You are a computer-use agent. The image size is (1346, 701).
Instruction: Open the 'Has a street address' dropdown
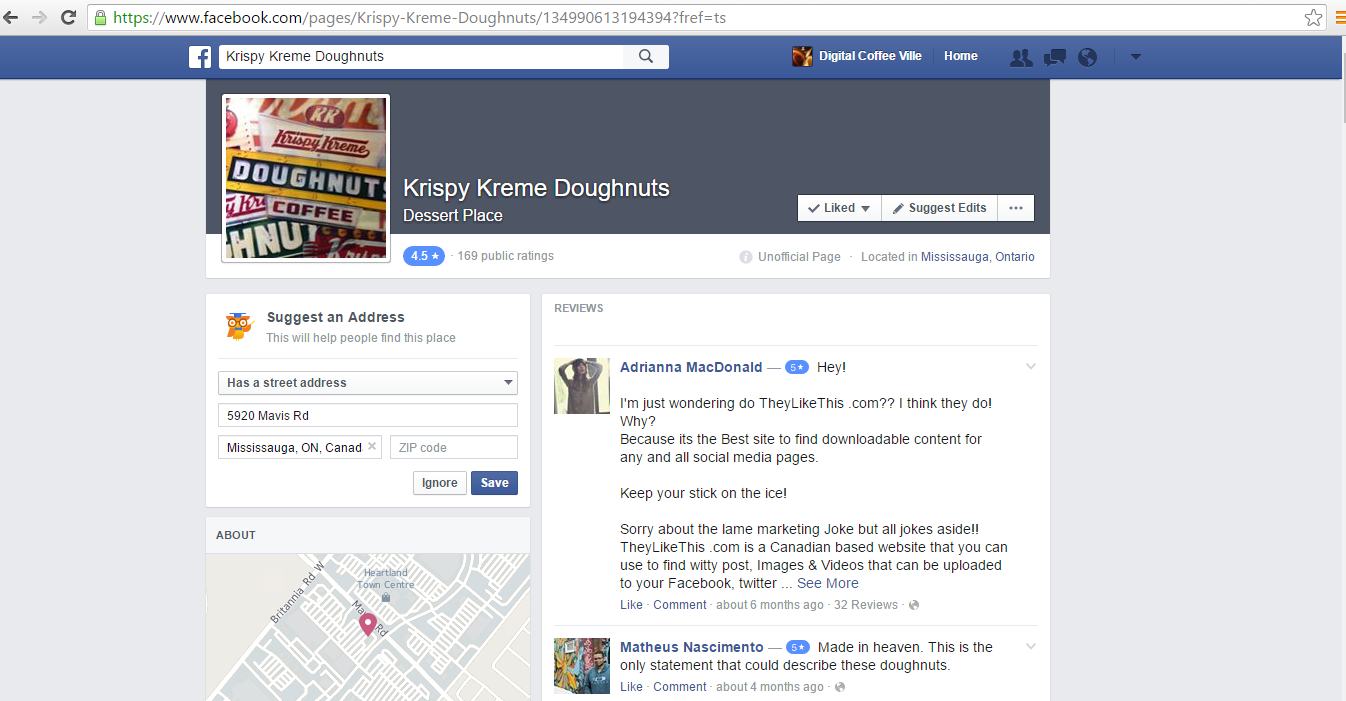pos(368,383)
